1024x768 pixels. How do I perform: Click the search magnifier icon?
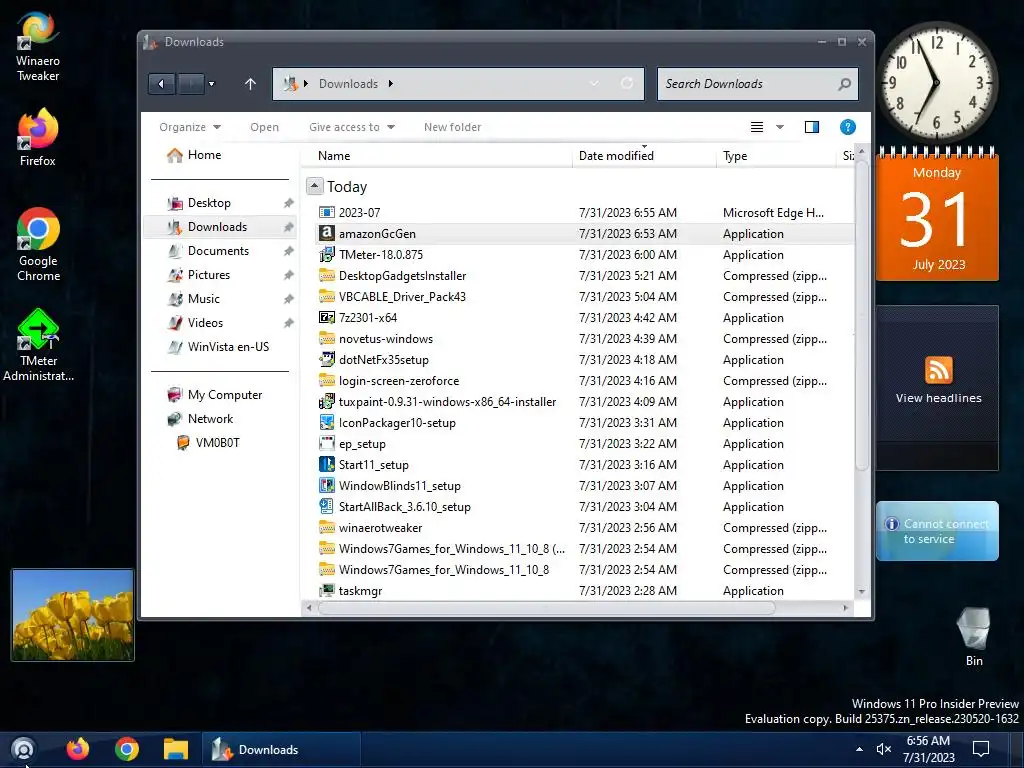click(844, 84)
